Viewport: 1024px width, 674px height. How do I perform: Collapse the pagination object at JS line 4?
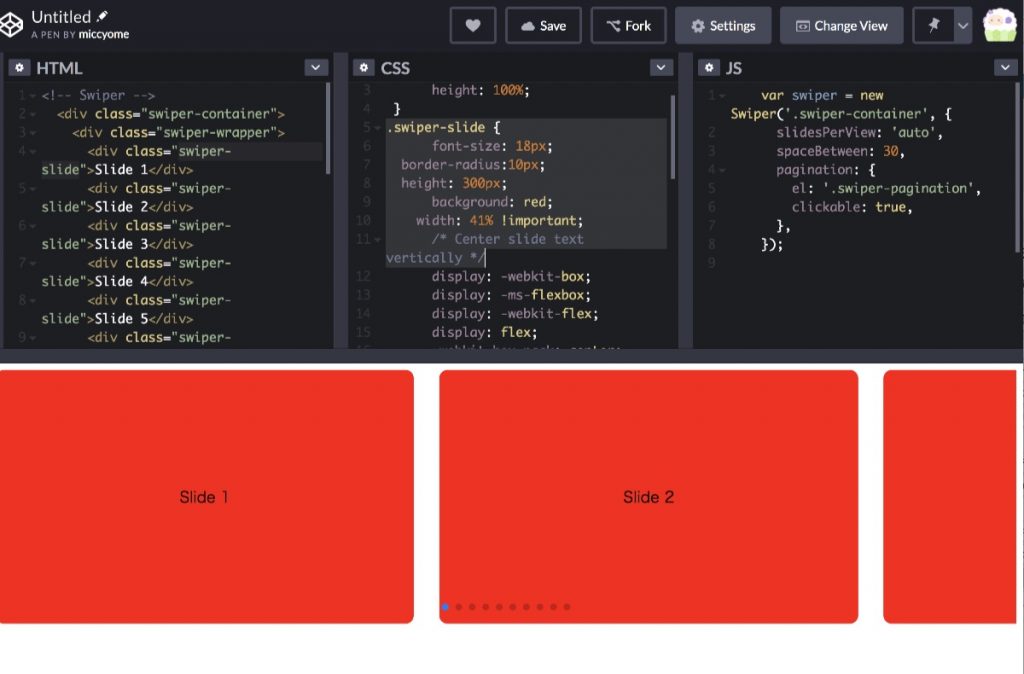(722, 170)
